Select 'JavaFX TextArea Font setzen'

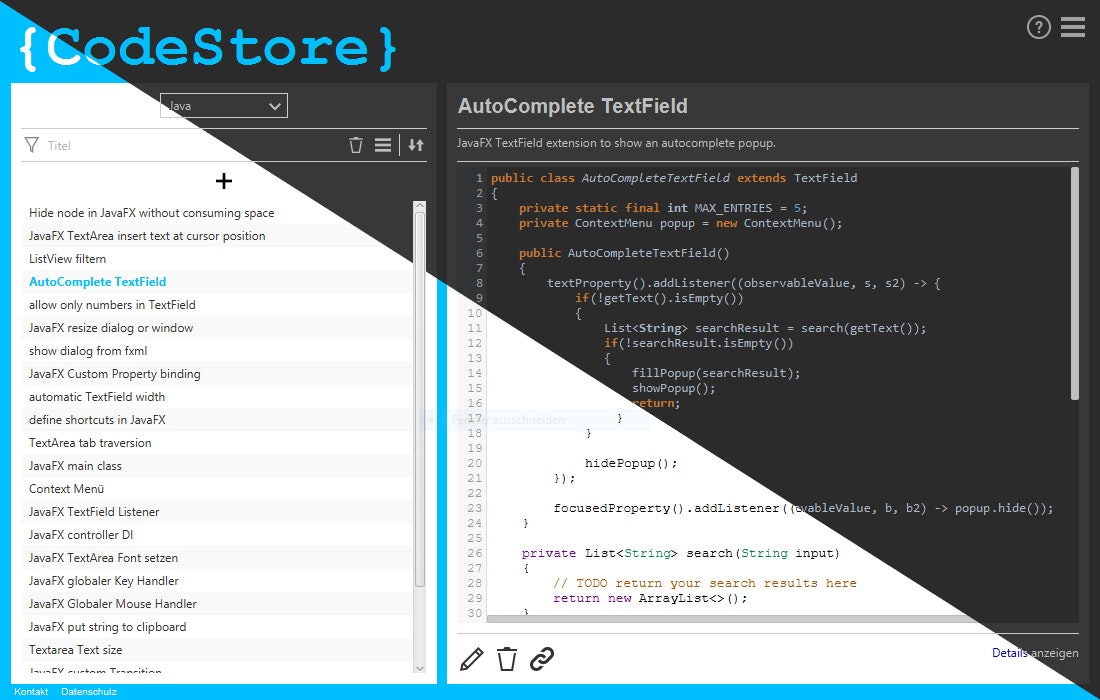tap(217, 558)
